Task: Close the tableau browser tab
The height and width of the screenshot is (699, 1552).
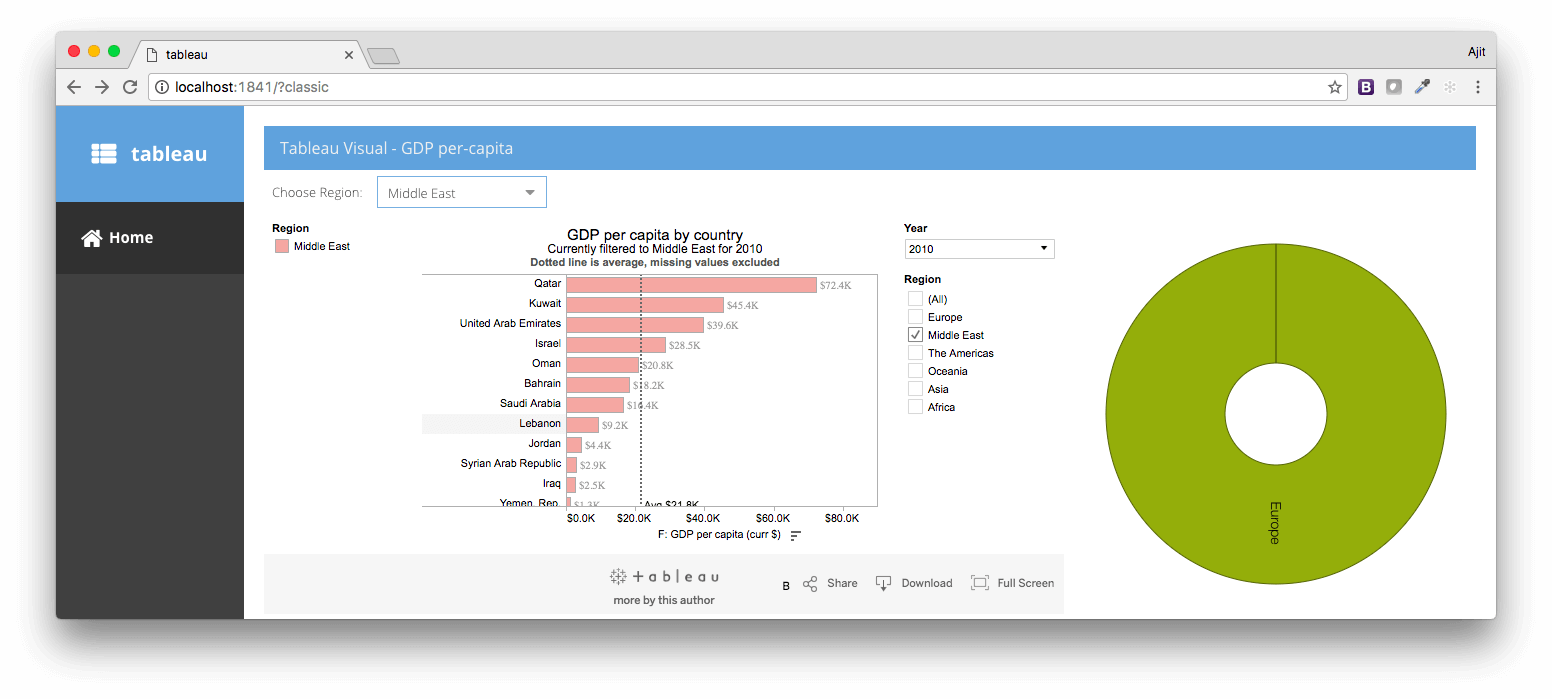Action: coord(349,55)
